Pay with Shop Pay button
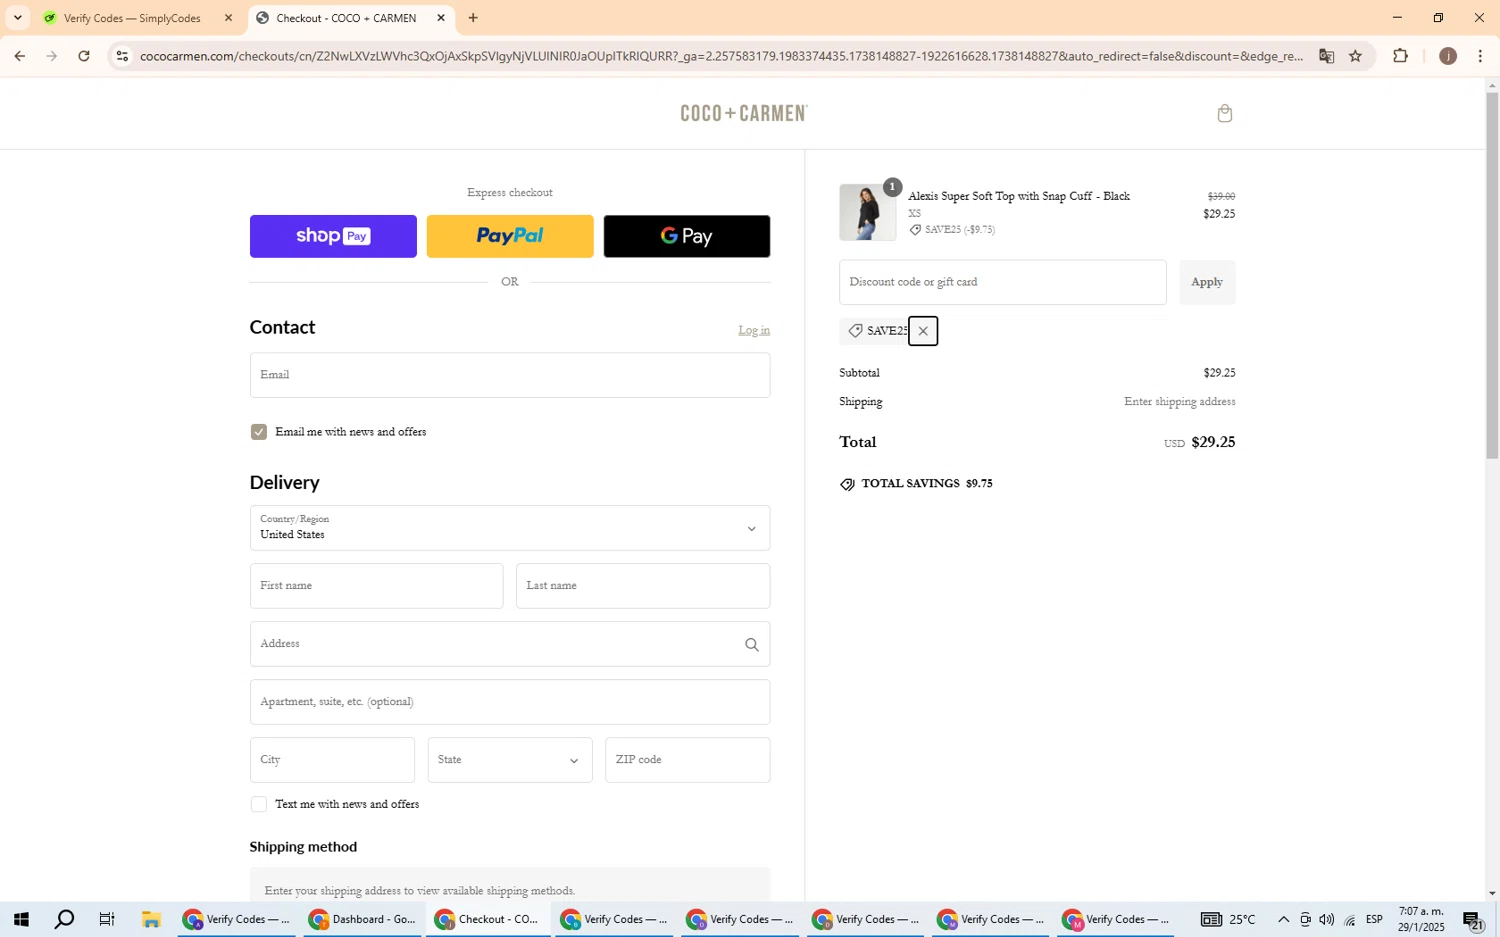This screenshot has height=937, width=1500. click(333, 236)
